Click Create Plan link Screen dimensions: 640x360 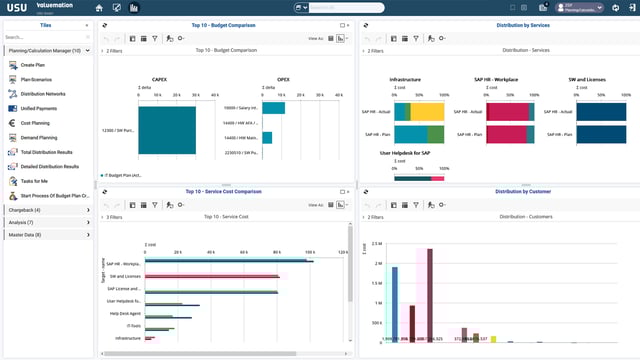33,65
